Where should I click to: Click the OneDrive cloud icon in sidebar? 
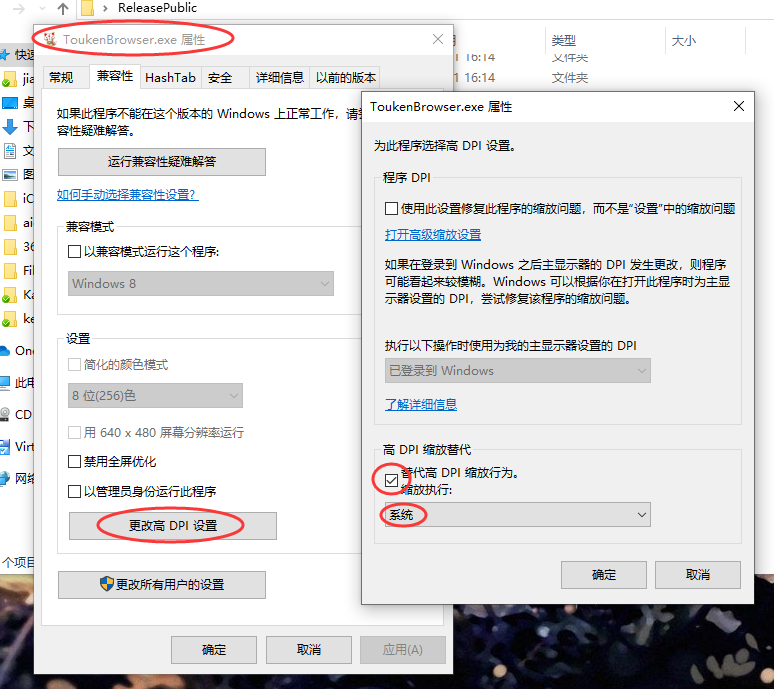coord(7,350)
